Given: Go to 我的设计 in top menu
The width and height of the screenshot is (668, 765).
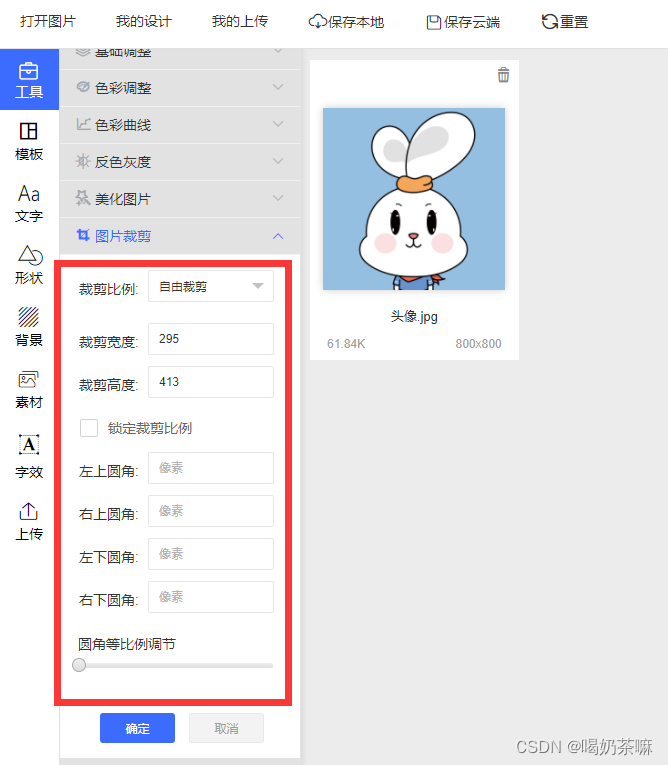Looking at the screenshot, I should [143, 21].
